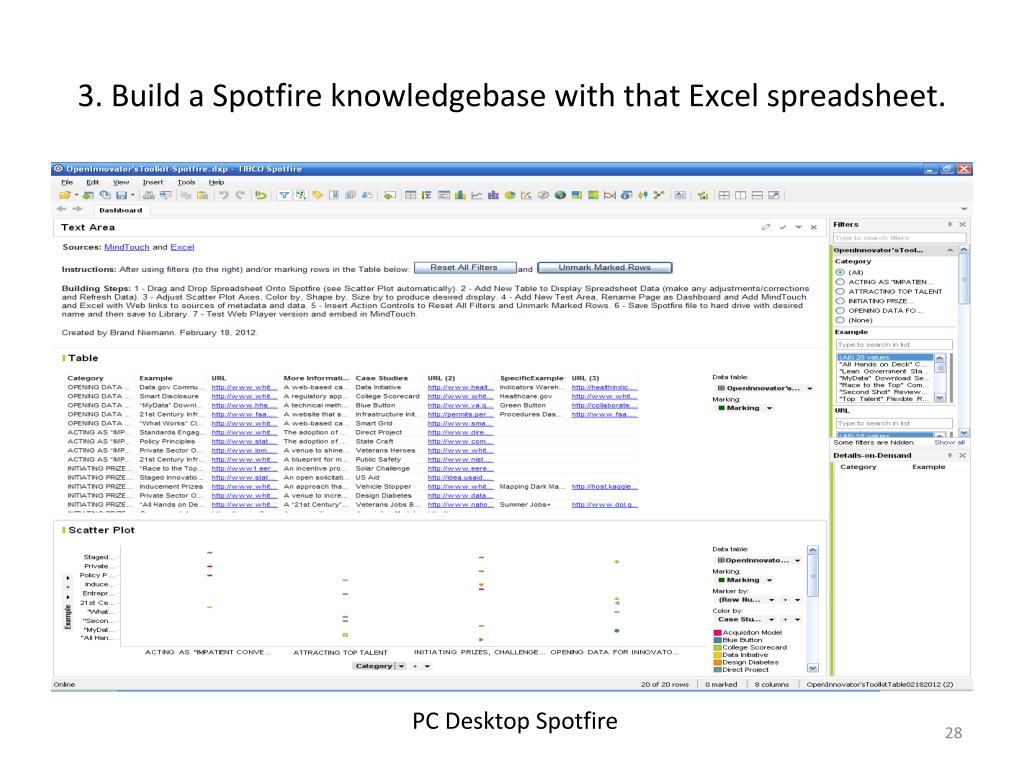This screenshot has width=1024, height=768.
Task: Open the File menu
Action: pos(67,182)
